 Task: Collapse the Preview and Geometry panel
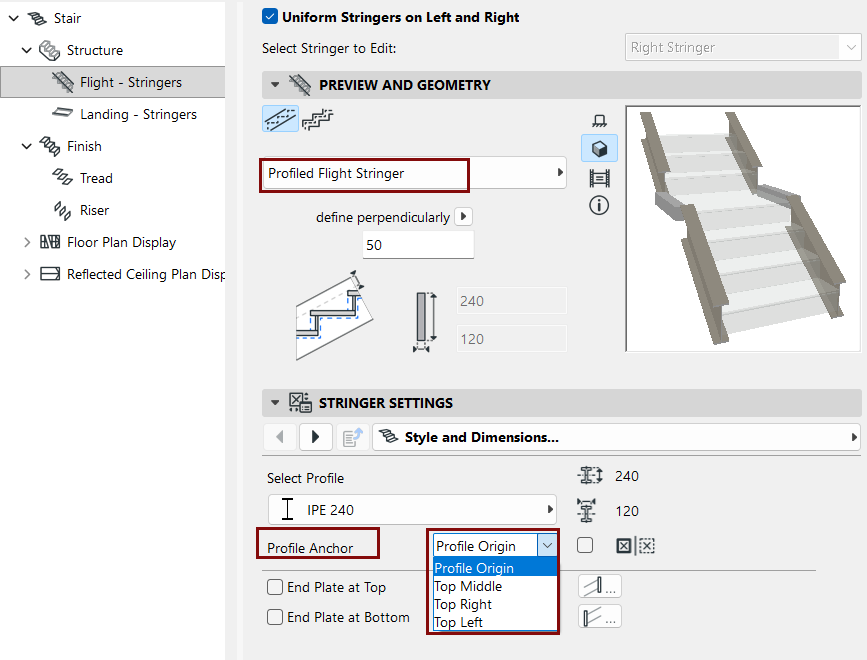(275, 85)
